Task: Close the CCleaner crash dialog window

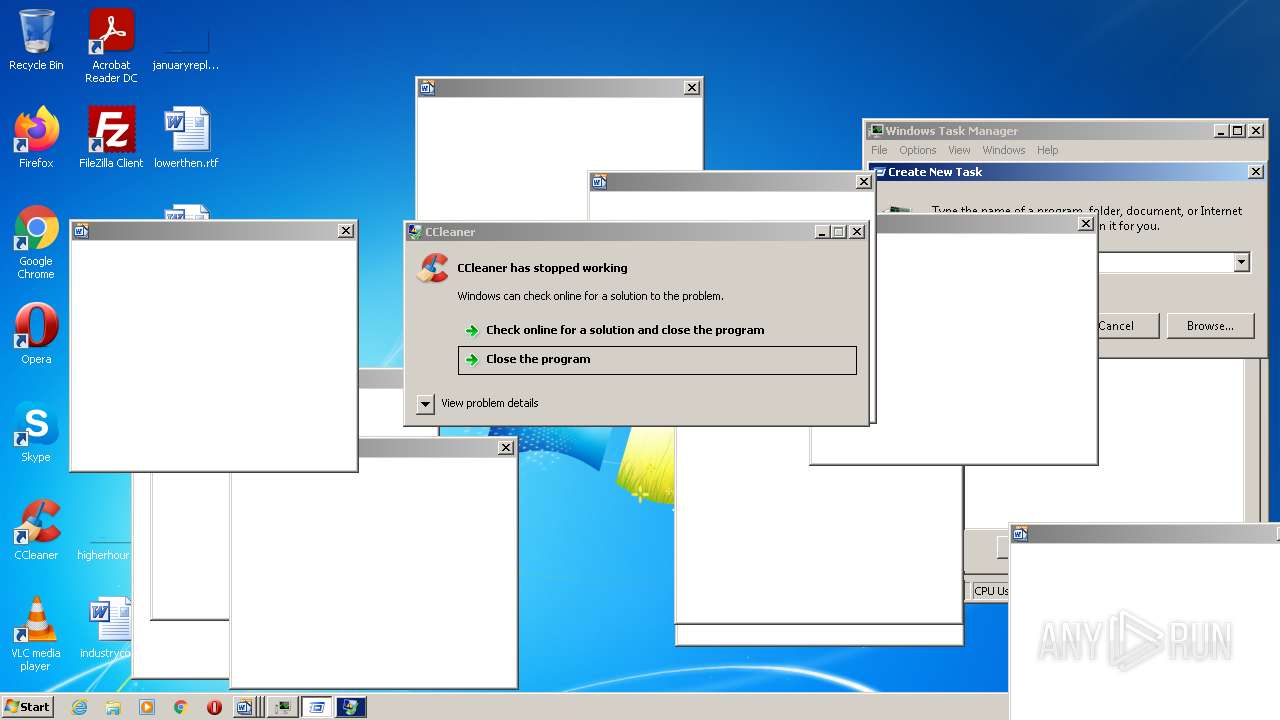Action: [x=857, y=232]
